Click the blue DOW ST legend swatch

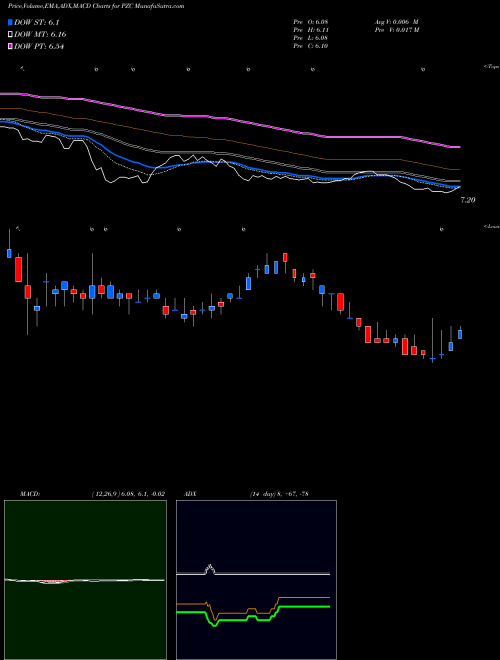click(x=10, y=22)
